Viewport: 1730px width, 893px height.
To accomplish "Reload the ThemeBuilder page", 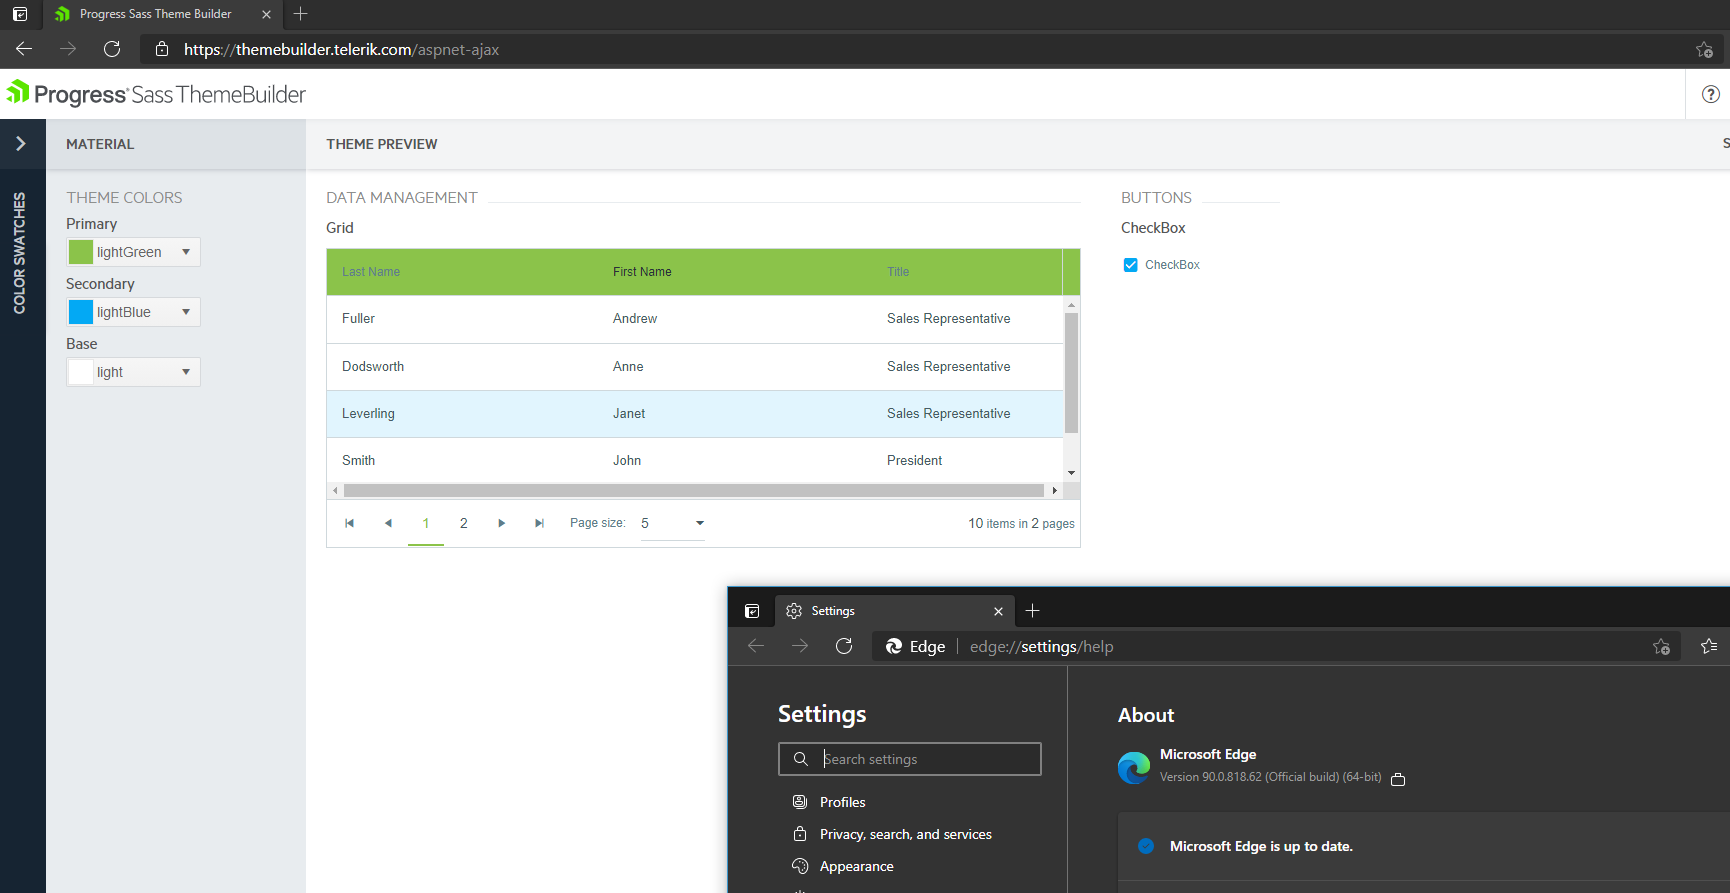I will pyautogui.click(x=112, y=49).
